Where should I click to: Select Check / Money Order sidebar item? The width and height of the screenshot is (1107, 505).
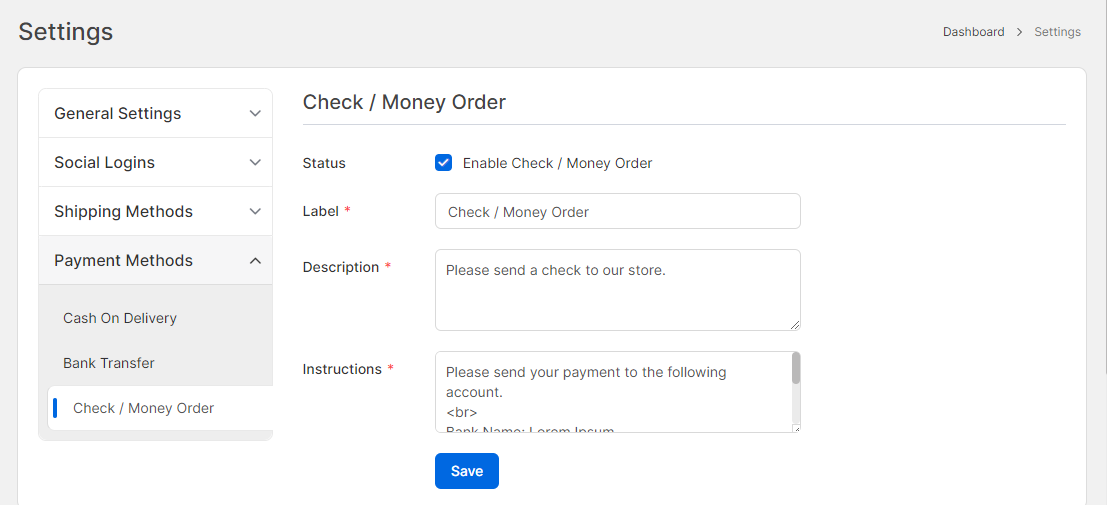144,408
